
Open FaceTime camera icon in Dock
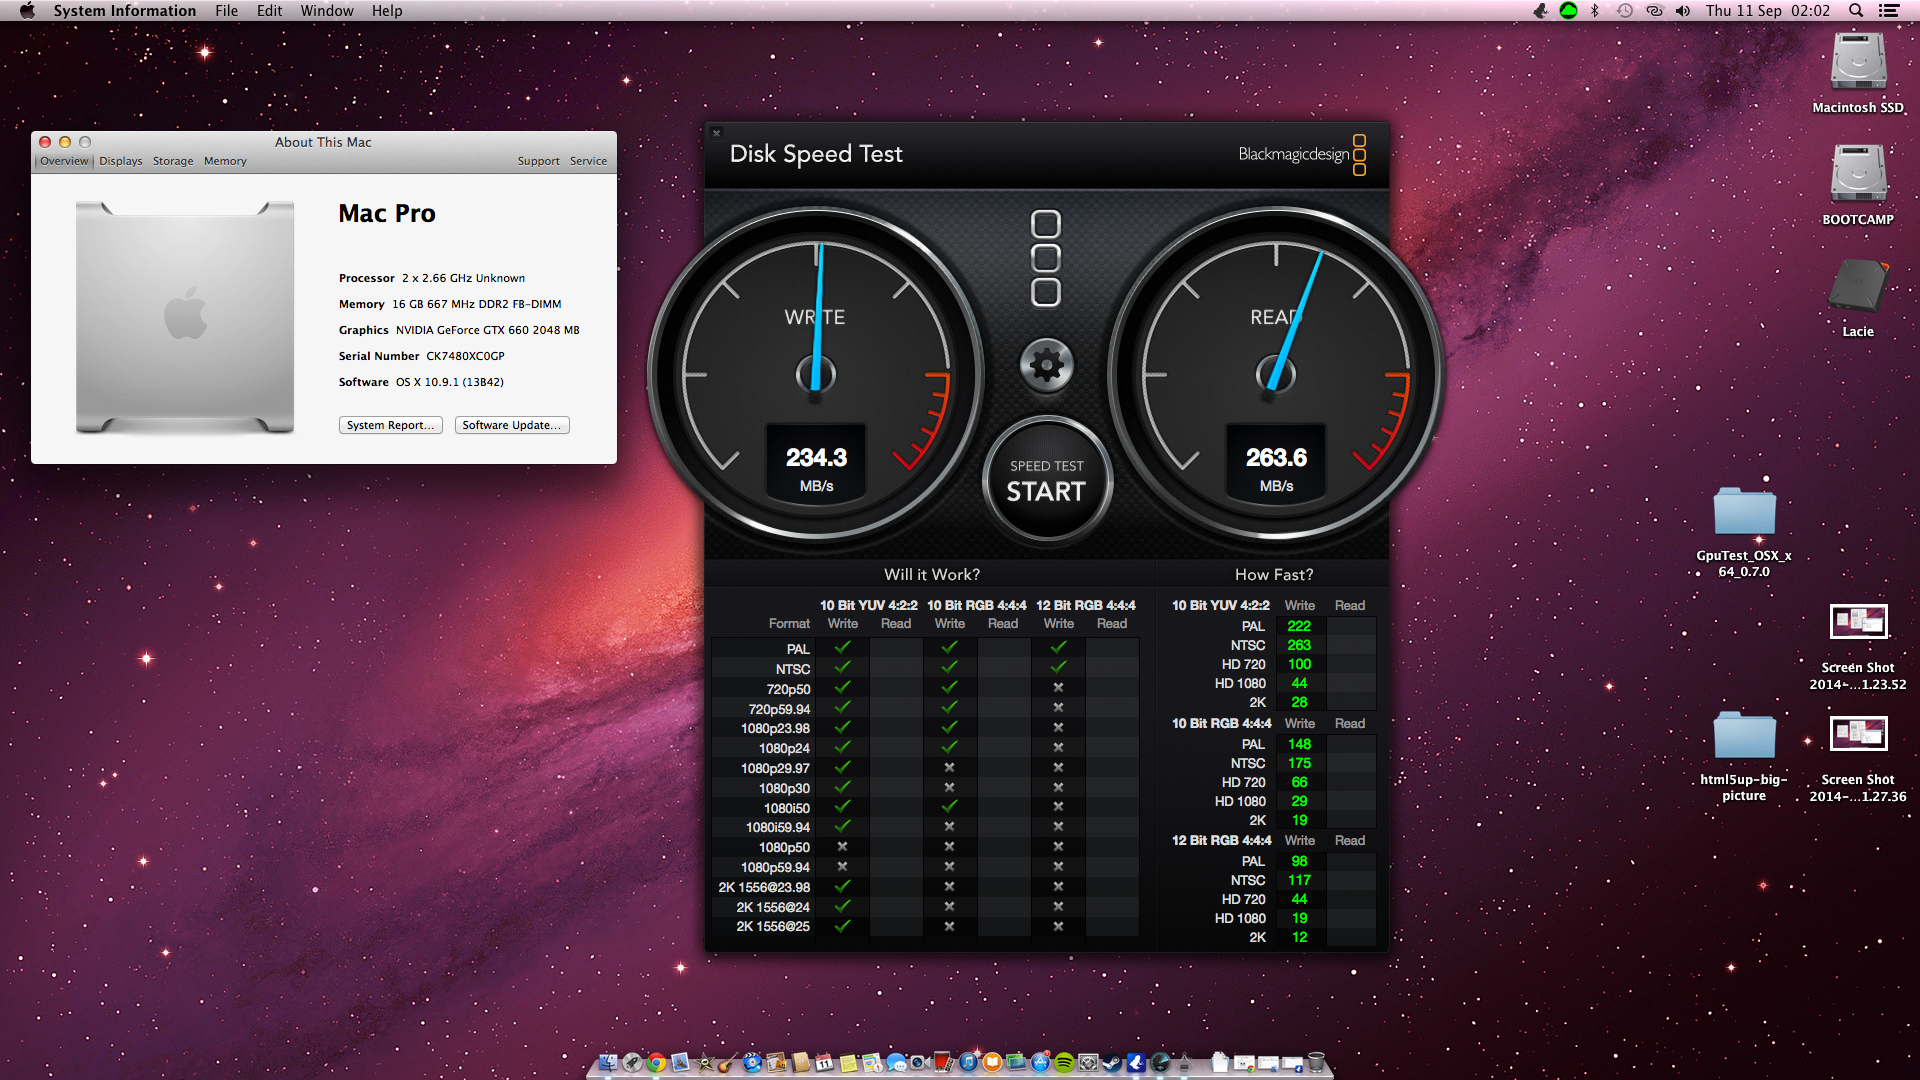pyautogui.click(x=920, y=1062)
